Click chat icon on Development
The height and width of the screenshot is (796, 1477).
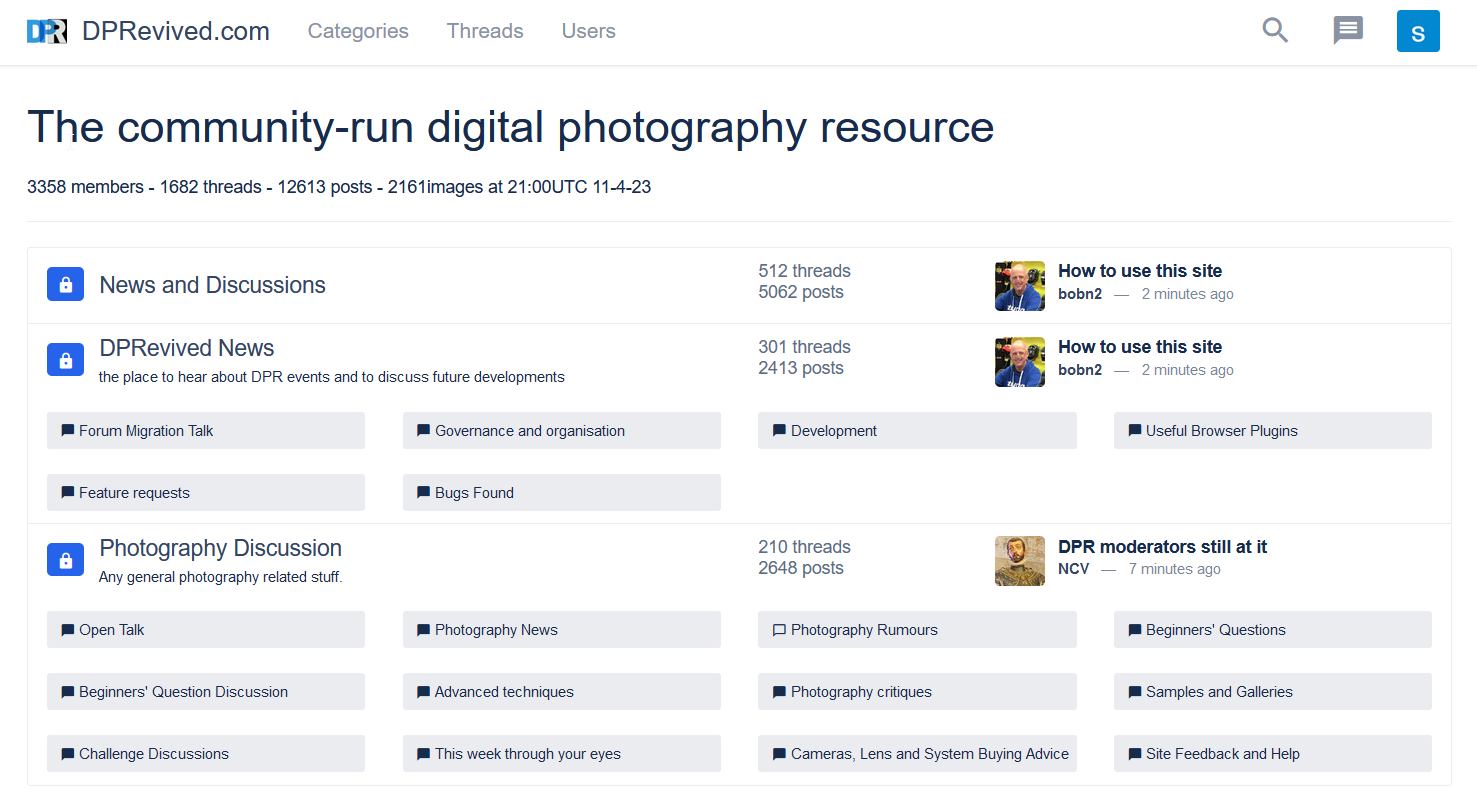point(780,431)
